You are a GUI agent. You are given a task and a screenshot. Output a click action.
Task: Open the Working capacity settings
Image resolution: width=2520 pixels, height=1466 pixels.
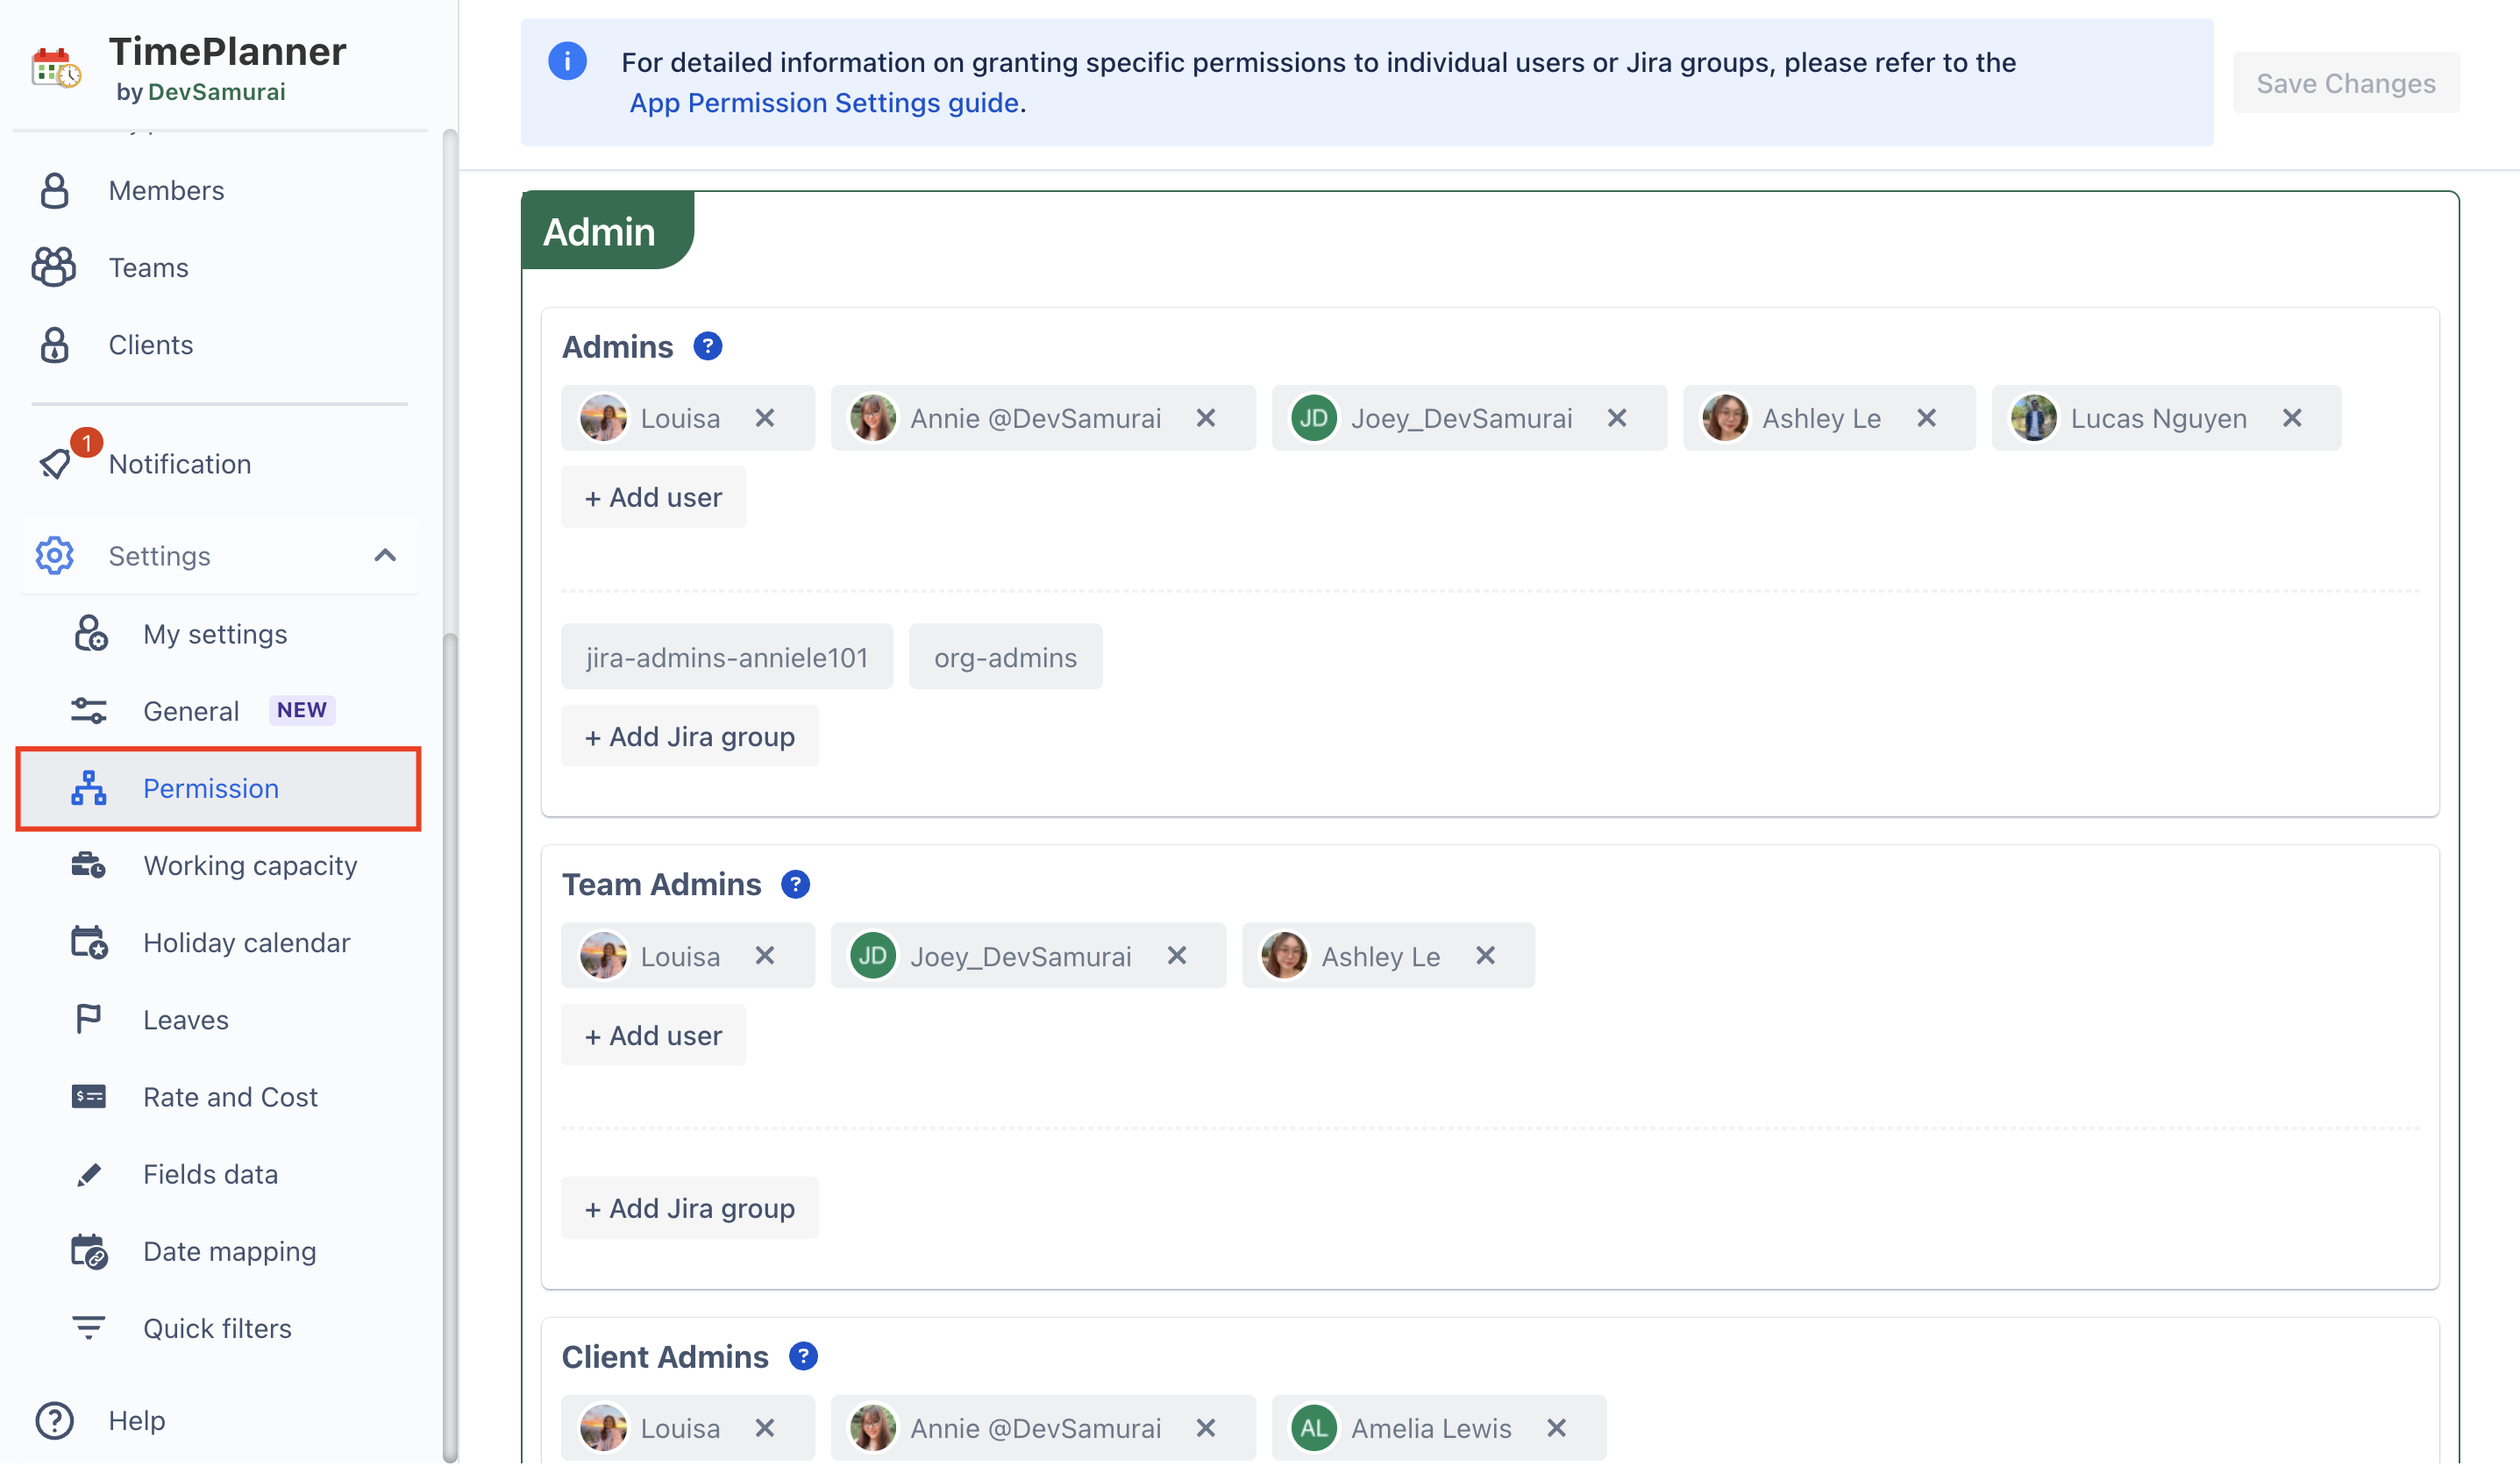[x=250, y=865]
